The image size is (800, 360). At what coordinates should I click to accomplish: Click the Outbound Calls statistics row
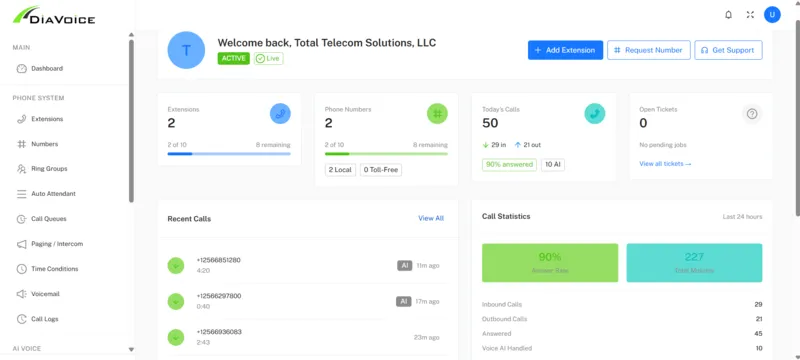click(622, 319)
